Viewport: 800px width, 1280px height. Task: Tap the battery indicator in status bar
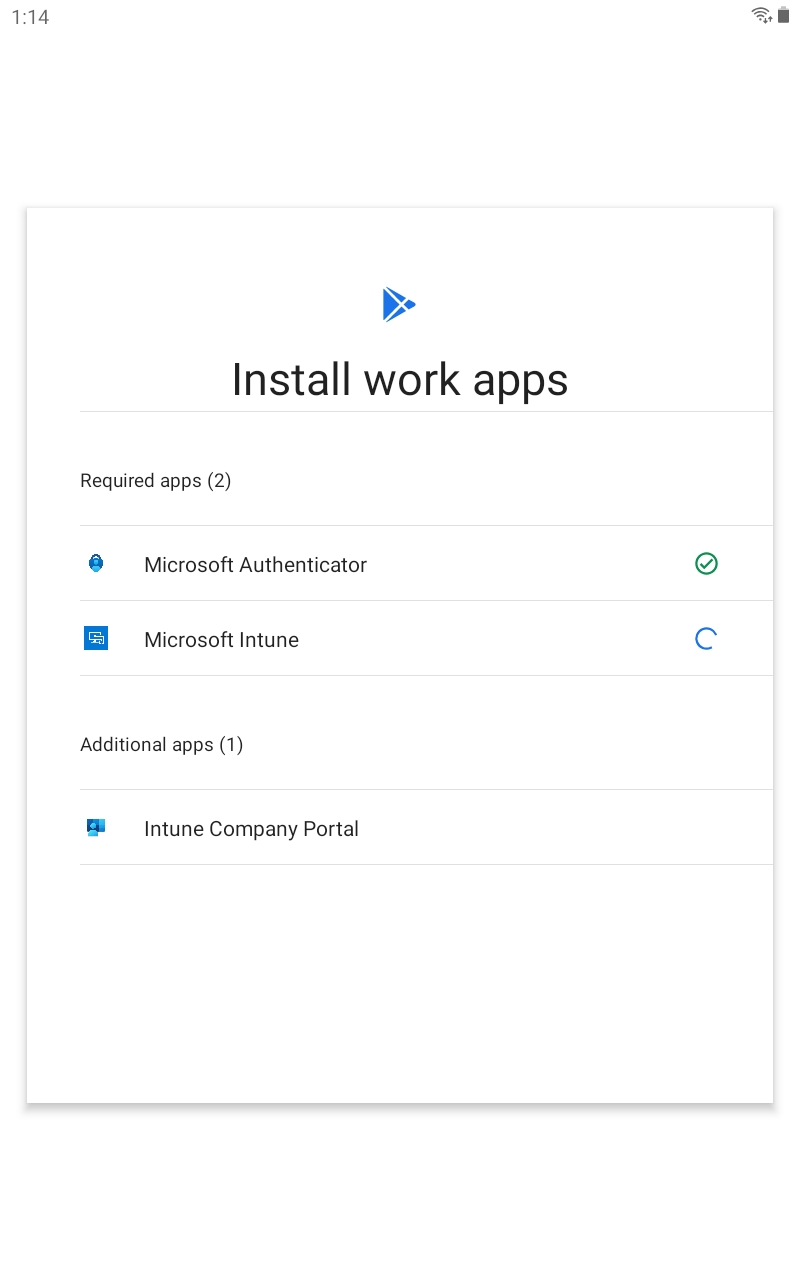coord(784,15)
